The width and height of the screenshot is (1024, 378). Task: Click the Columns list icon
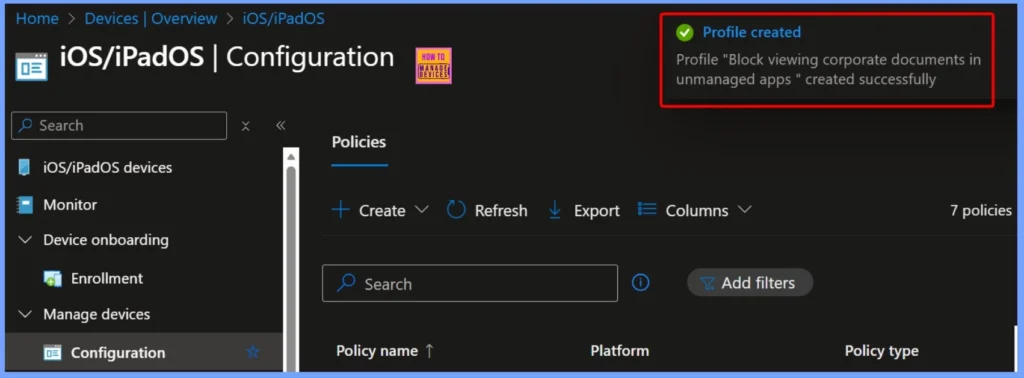point(647,209)
